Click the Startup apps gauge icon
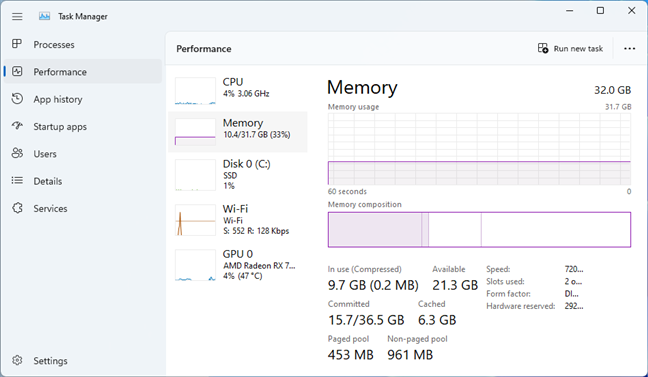 [x=17, y=126]
